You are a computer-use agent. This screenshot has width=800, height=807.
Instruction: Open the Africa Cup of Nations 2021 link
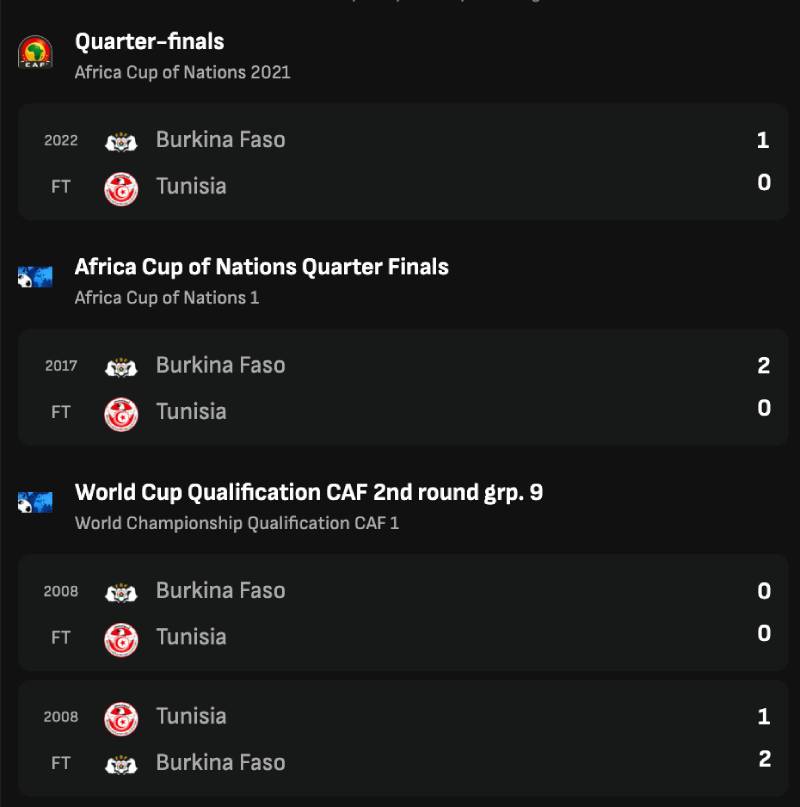tap(182, 73)
